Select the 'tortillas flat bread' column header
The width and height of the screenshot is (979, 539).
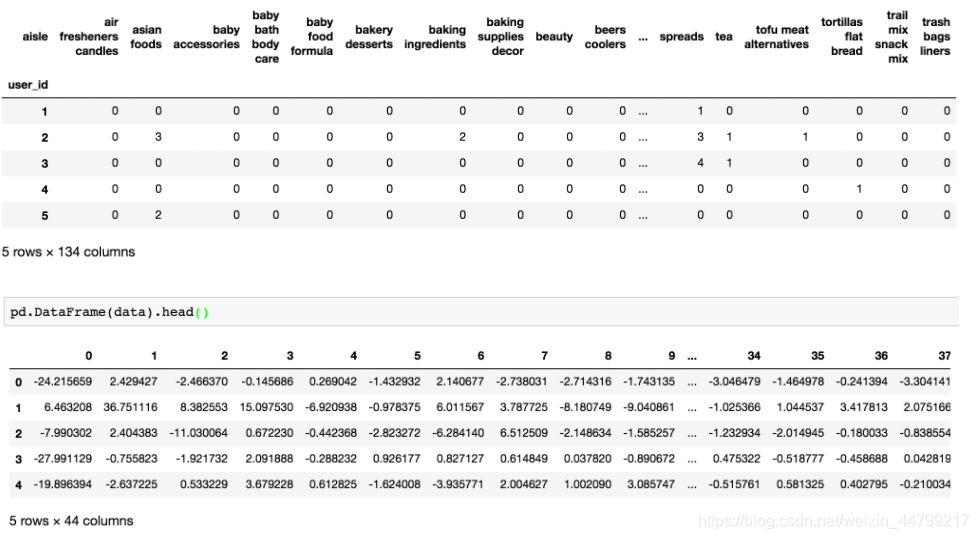(x=842, y=37)
